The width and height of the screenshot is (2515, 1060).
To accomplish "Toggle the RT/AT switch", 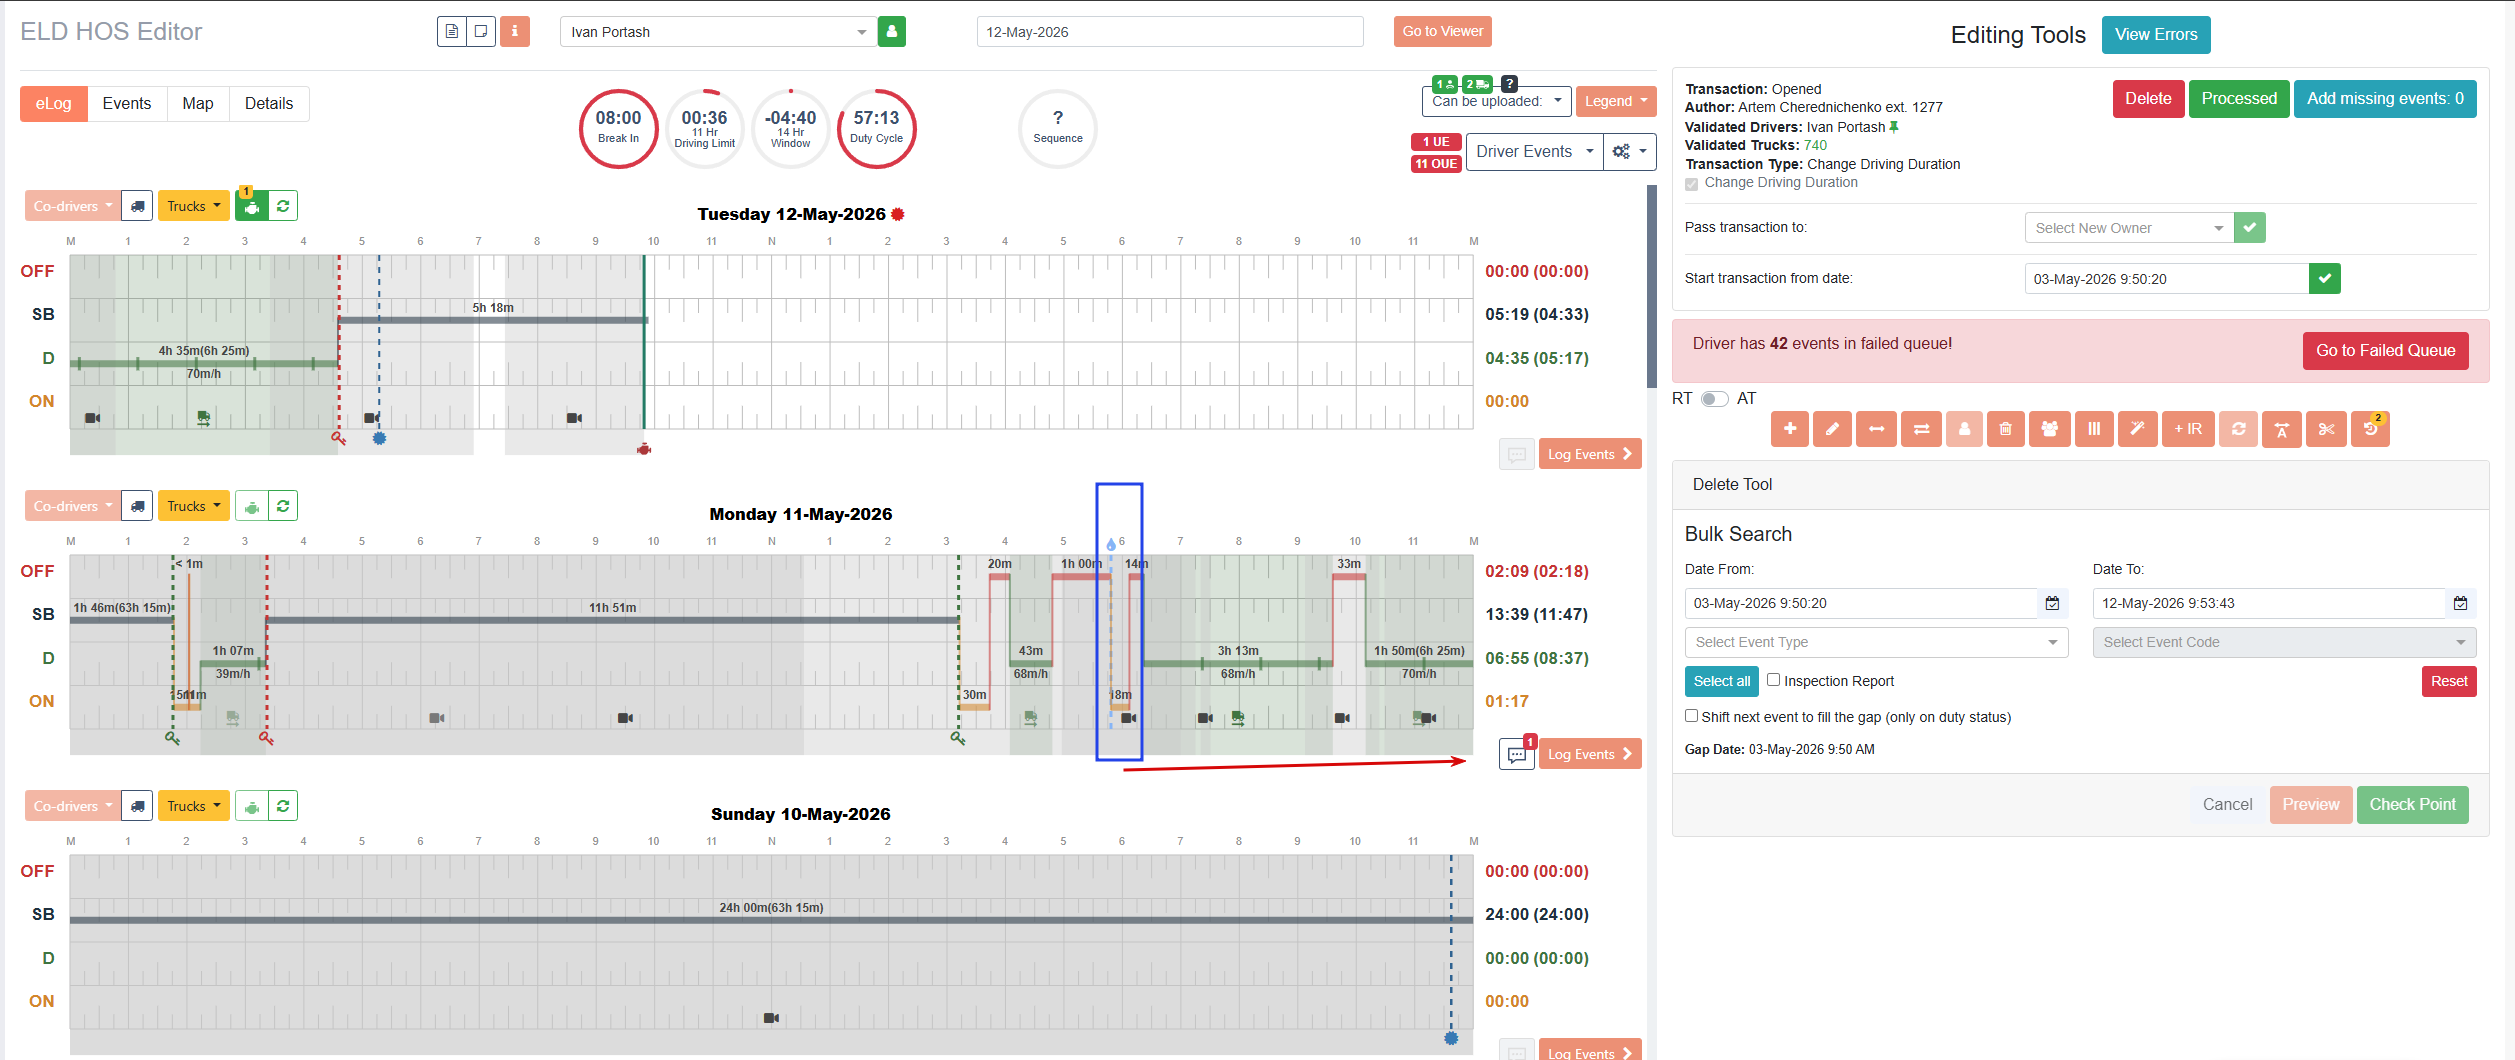I will [x=1714, y=399].
